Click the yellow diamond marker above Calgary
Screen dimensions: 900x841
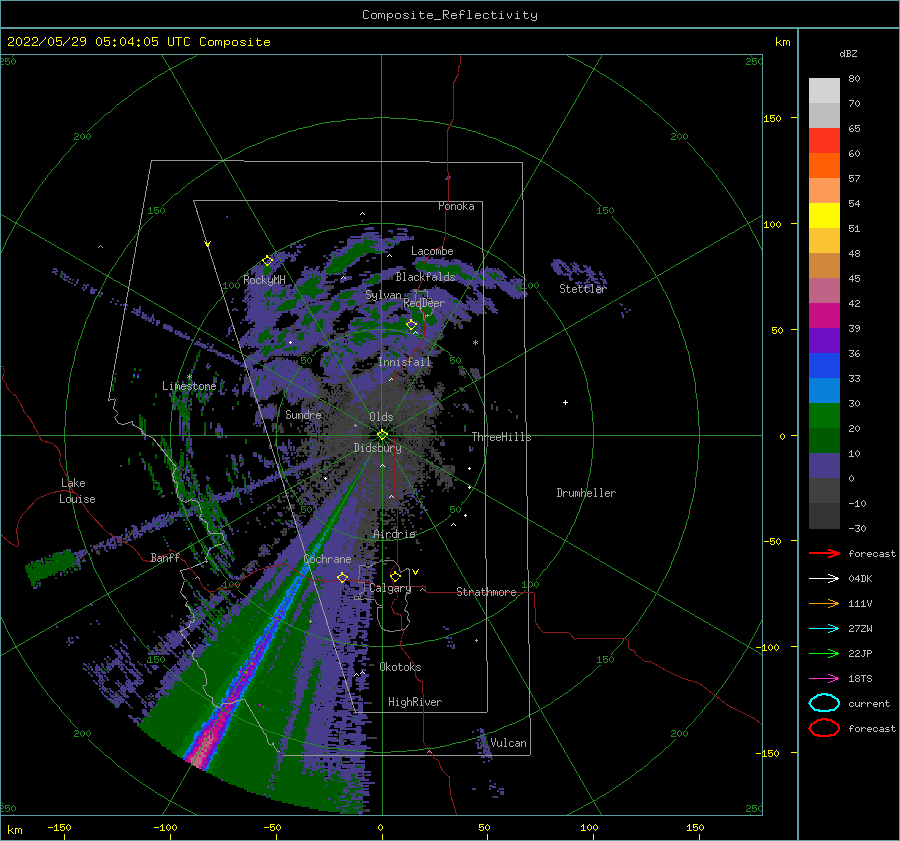pos(395,576)
